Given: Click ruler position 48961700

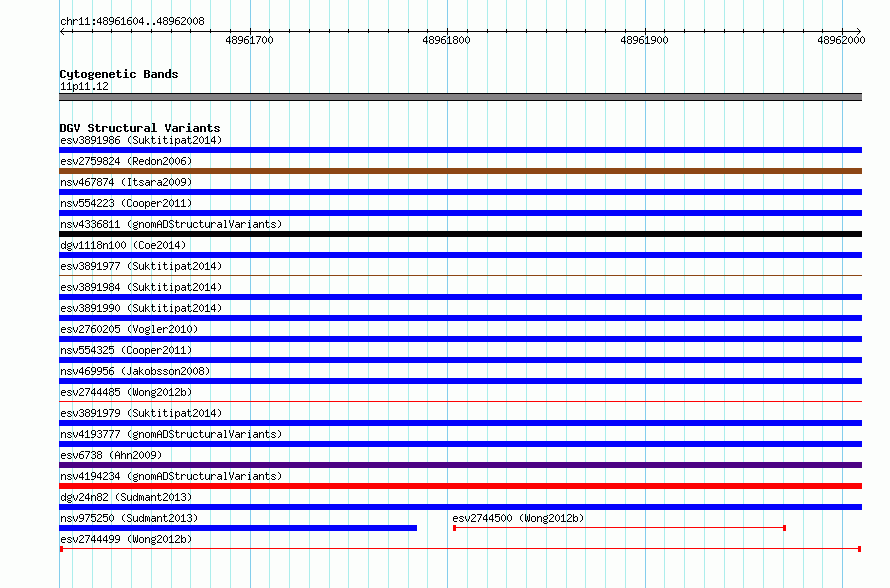Looking at the screenshot, I should [x=249, y=40].
